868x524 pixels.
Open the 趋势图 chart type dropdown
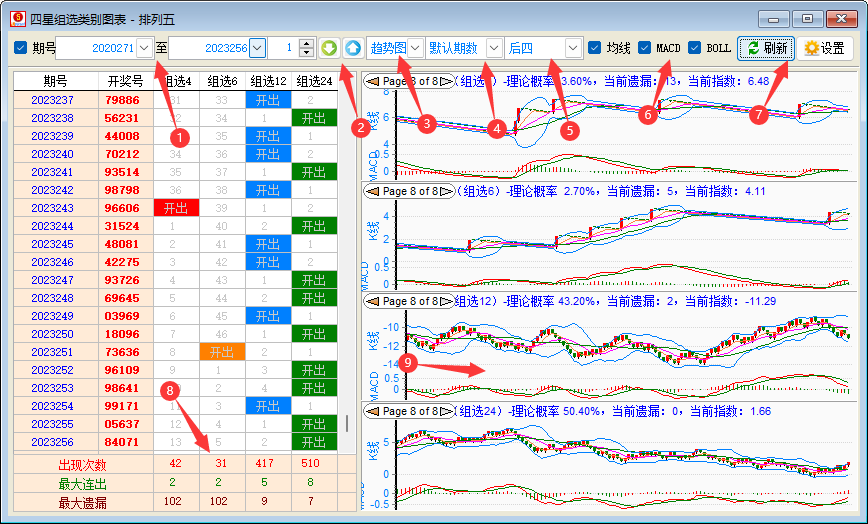pyautogui.click(x=414, y=48)
